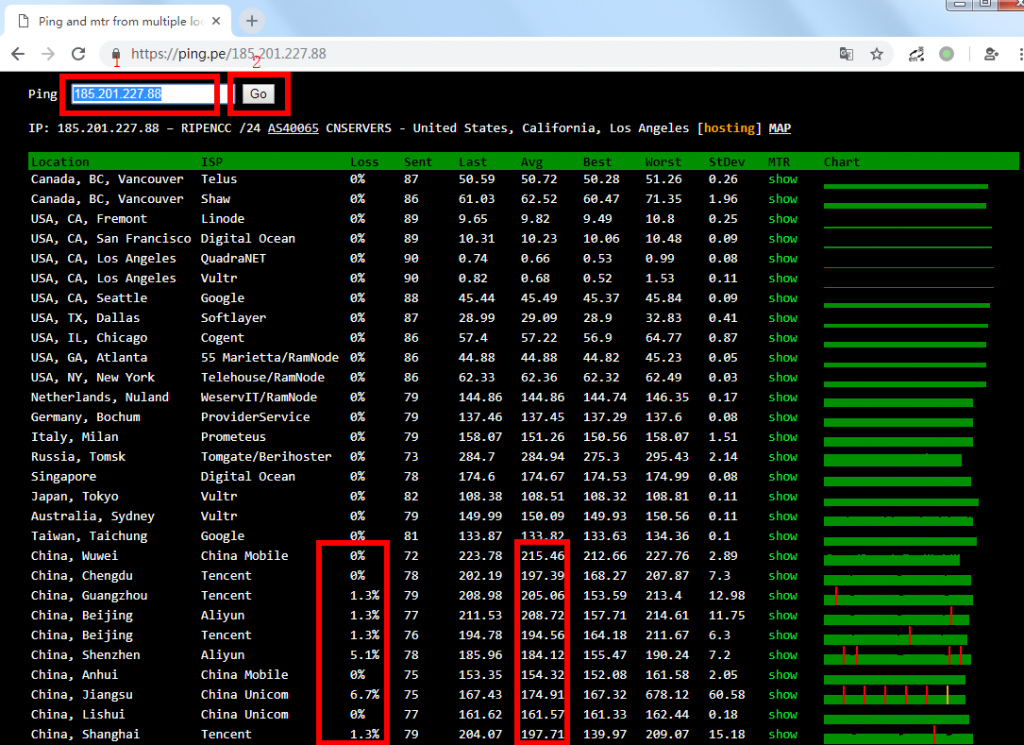The height and width of the screenshot is (745, 1024).
Task: Open the translate page icon
Action: coord(847,54)
